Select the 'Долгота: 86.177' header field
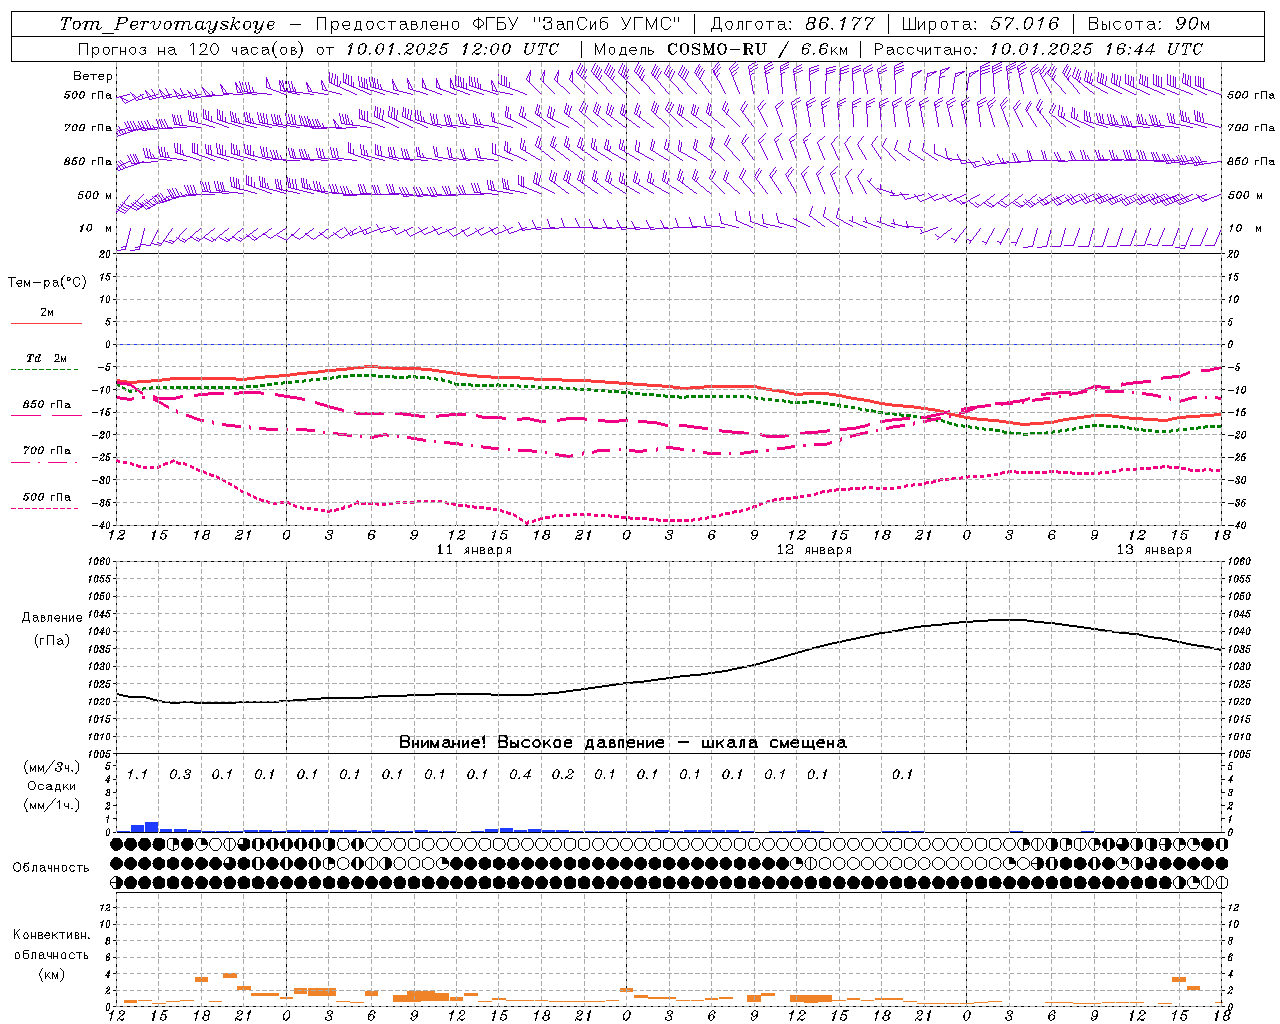Image resolution: width=1280 pixels, height=1024 pixels. click(792, 24)
